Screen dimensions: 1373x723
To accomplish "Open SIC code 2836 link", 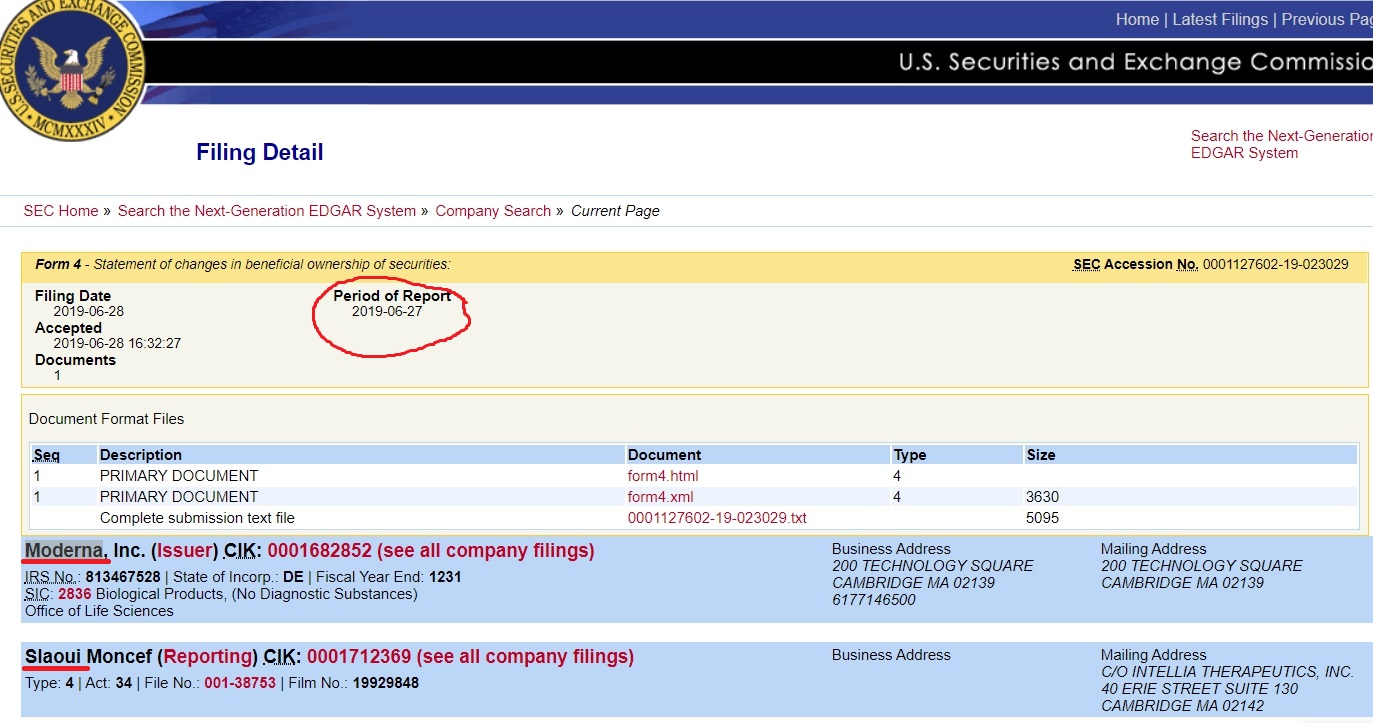I will tap(75, 594).
